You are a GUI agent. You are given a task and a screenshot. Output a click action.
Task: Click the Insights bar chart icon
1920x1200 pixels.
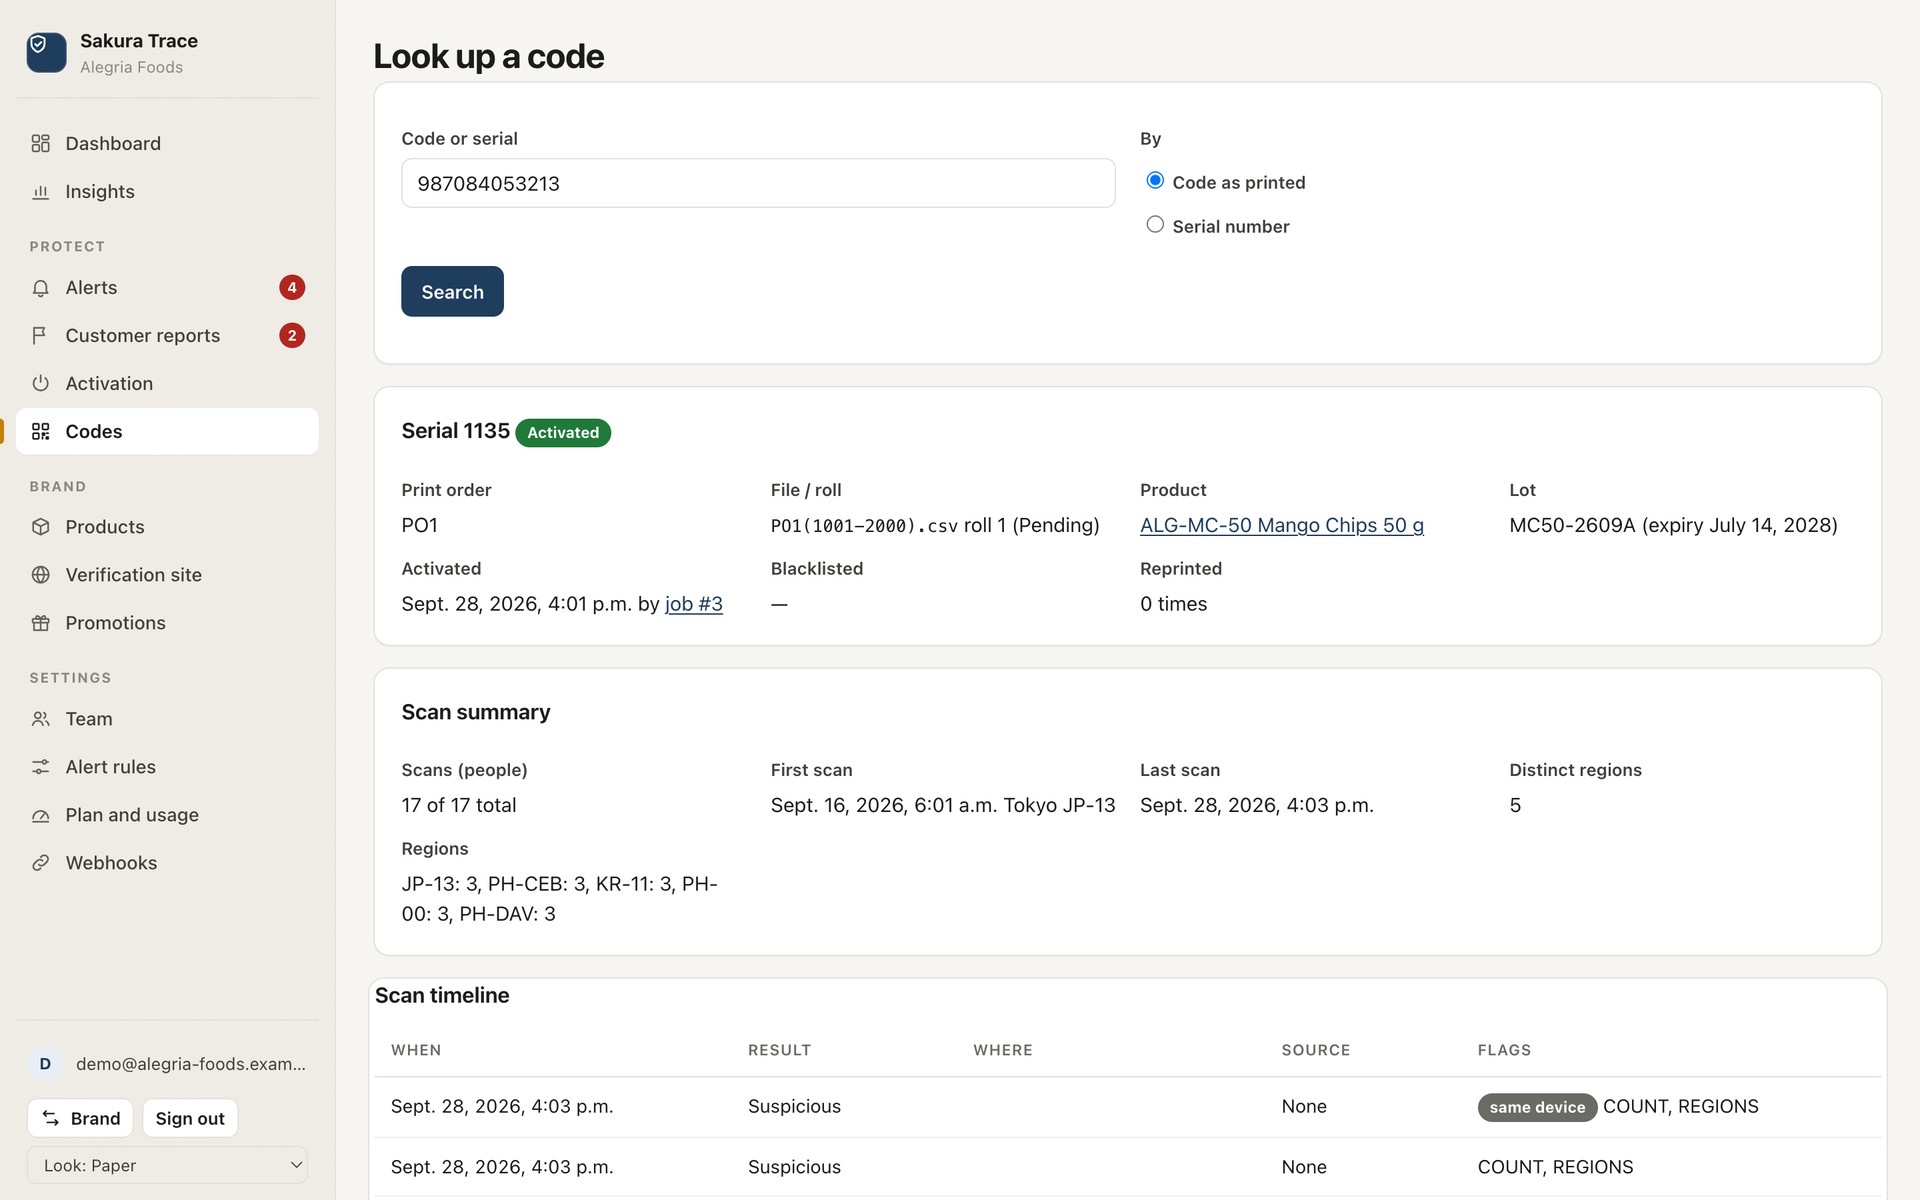(x=40, y=192)
